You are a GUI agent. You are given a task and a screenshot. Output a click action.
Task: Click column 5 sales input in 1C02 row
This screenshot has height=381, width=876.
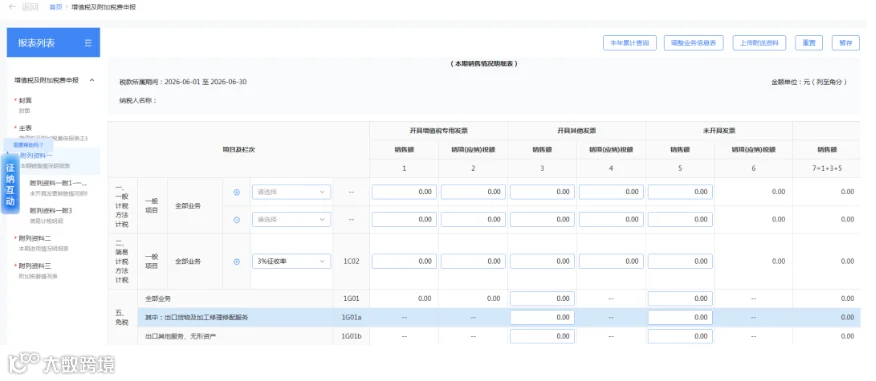click(x=680, y=261)
